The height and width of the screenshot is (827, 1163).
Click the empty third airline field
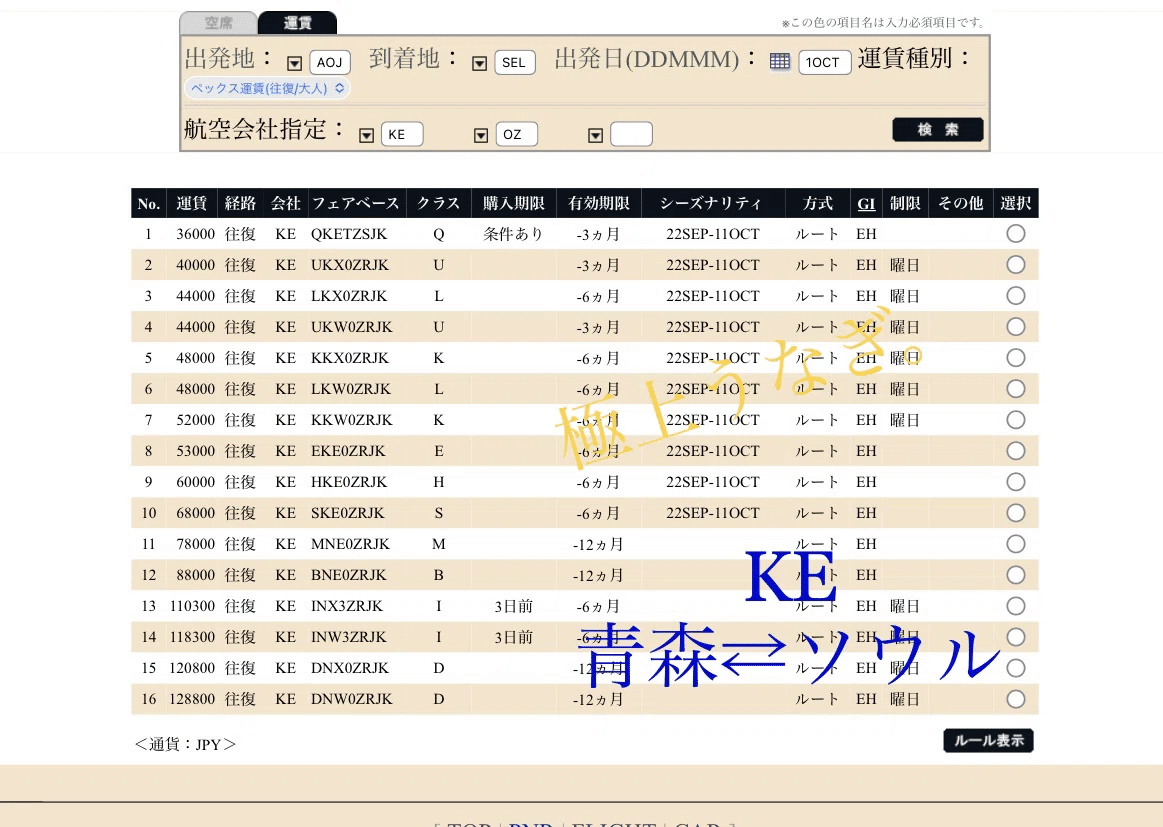631,134
